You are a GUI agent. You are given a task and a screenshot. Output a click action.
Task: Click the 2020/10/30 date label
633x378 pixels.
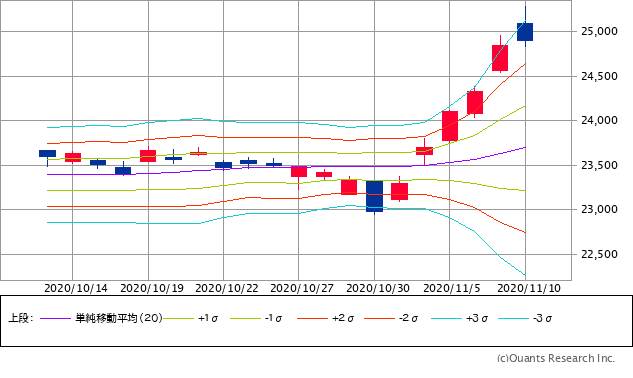coord(378,288)
